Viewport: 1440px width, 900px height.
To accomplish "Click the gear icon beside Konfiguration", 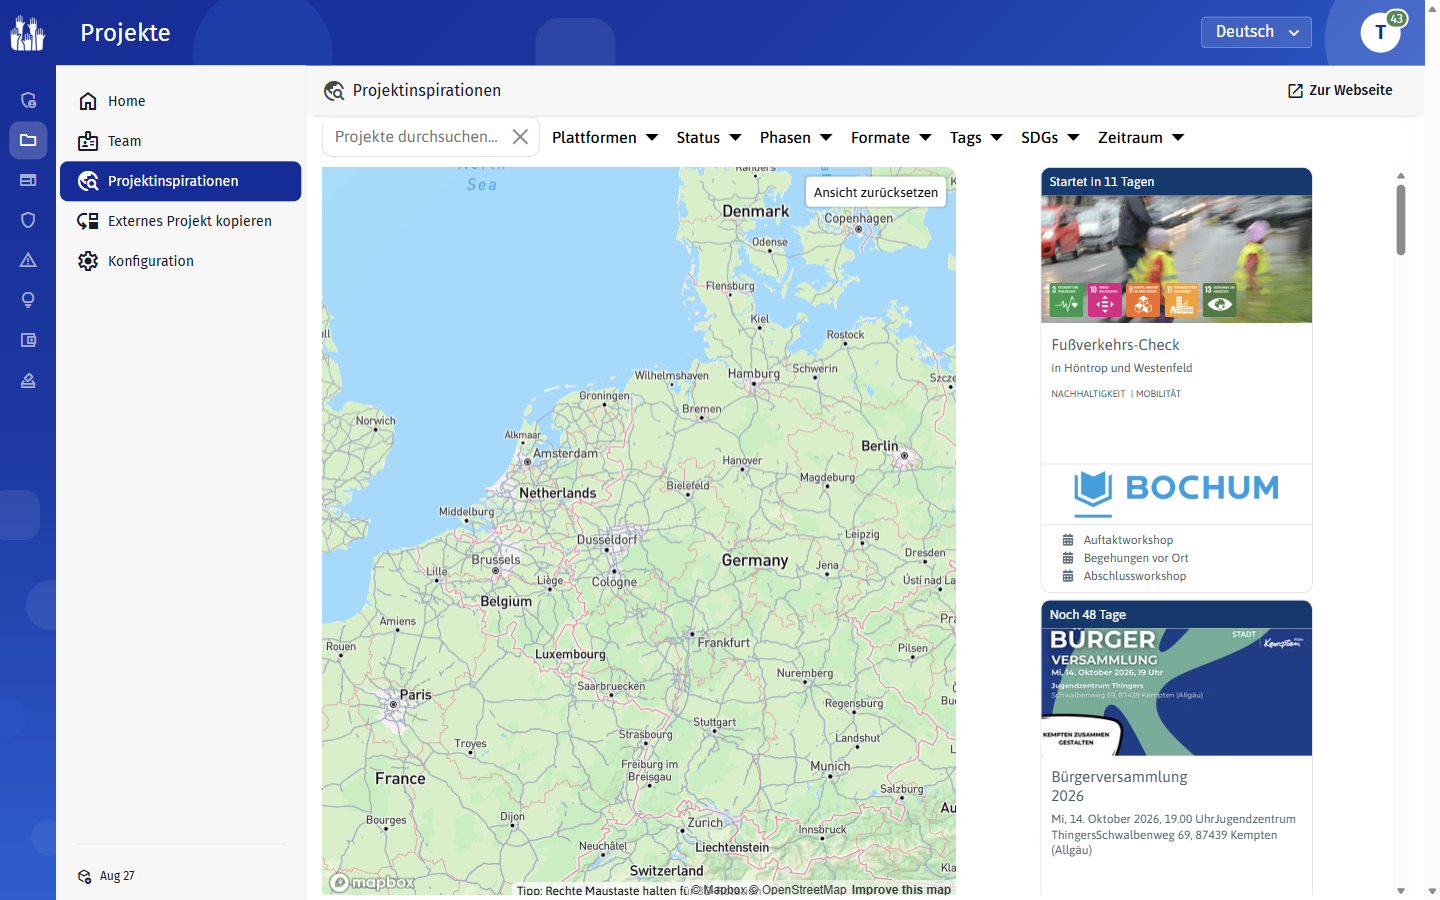I will (x=88, y=261).
